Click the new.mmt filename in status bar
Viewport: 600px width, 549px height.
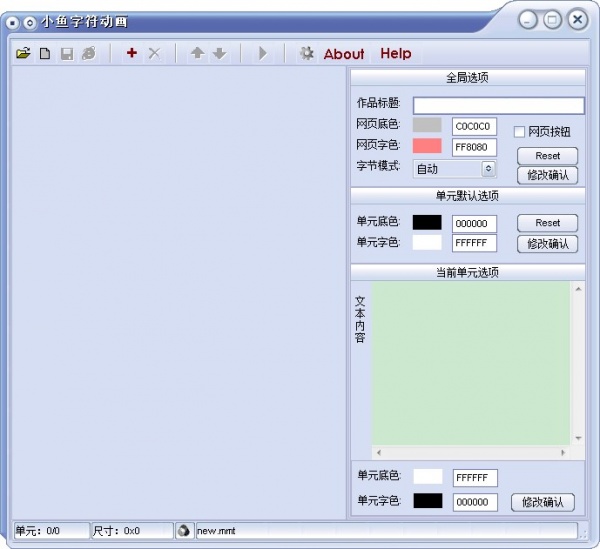click(x=216, y=531)
